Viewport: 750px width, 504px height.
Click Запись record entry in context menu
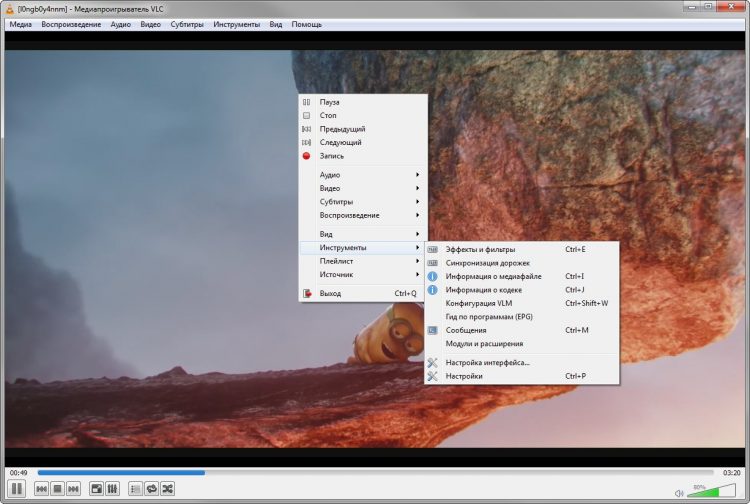(332, 156)
